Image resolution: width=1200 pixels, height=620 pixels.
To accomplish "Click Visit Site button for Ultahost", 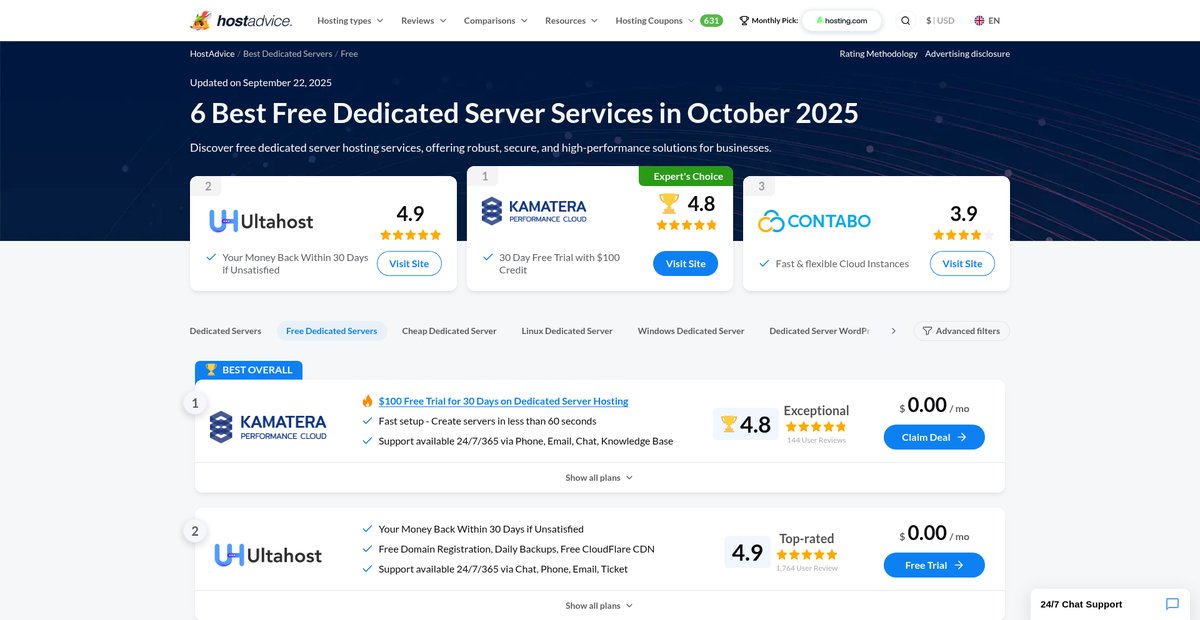I will point(409,264).
